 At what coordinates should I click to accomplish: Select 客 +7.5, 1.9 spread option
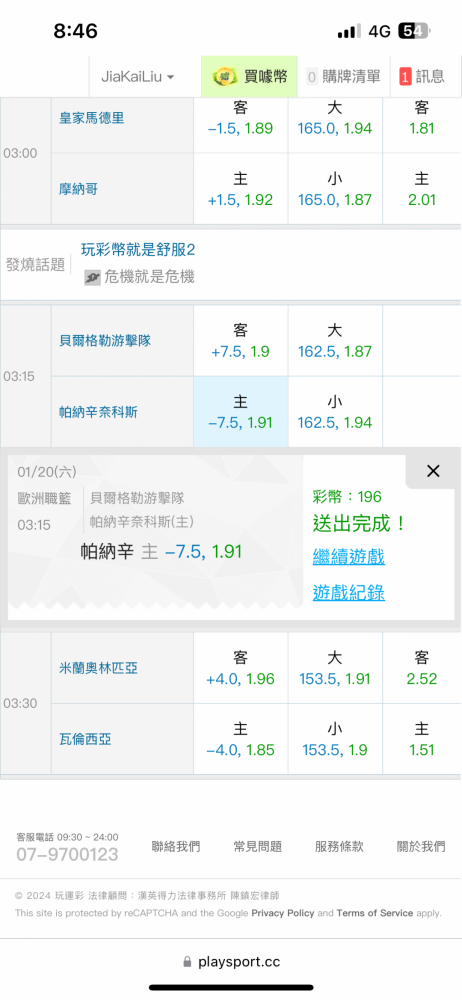pyautogui.click(x=241, y=341)
